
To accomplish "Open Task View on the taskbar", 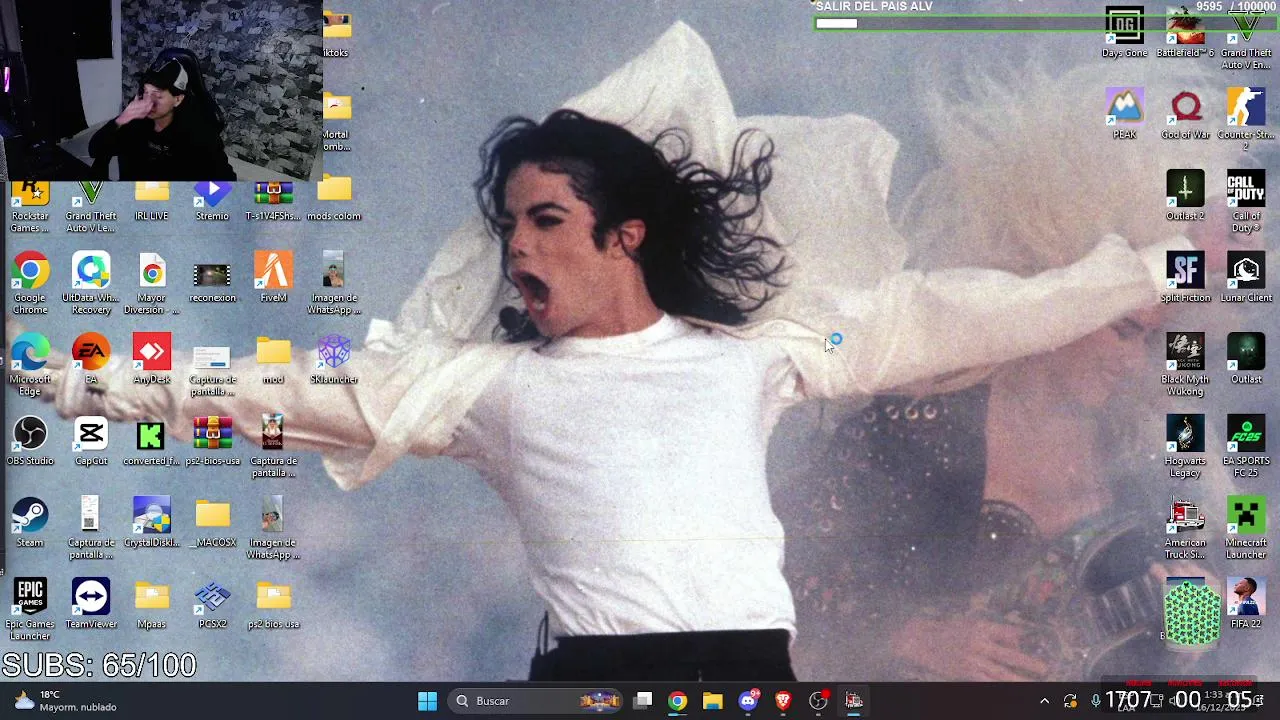I will click(x=643, y=701).
